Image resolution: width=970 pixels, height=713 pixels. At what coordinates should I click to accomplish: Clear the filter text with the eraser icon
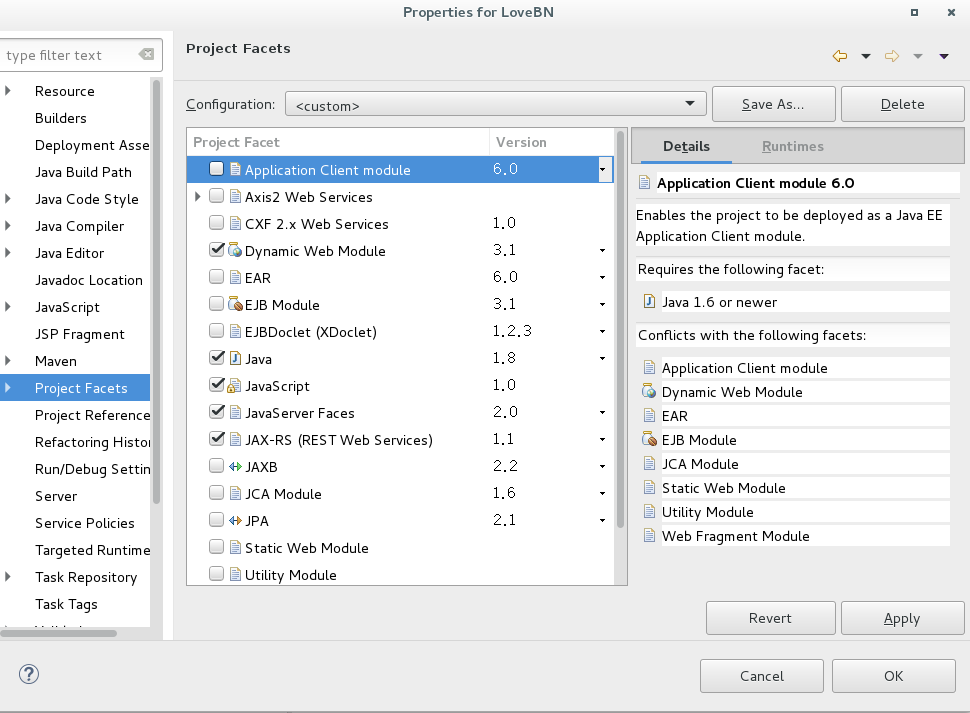[146, 55]
